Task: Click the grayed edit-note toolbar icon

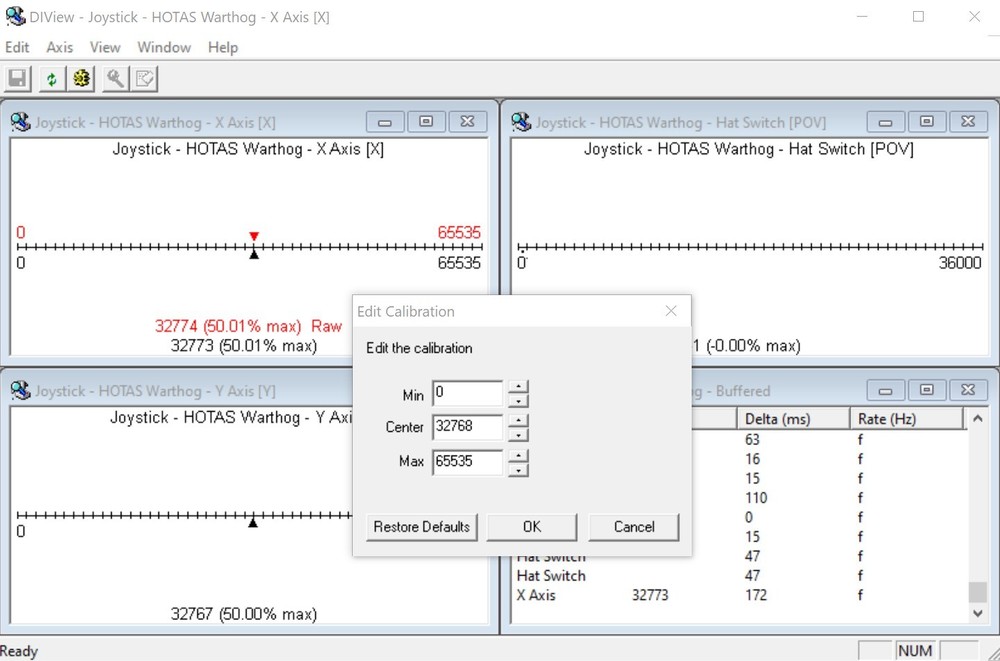Action: 145,78
